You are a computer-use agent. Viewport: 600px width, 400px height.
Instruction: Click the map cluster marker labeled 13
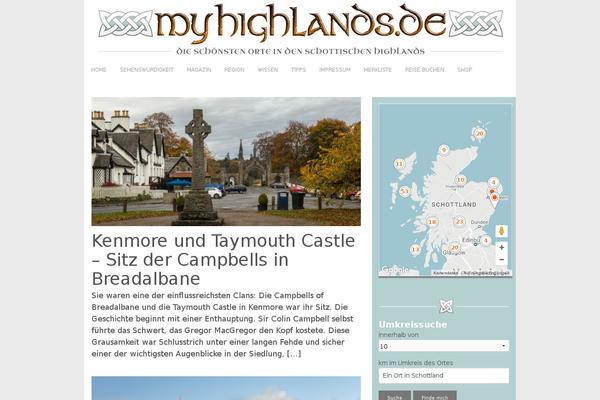(415, 250)
